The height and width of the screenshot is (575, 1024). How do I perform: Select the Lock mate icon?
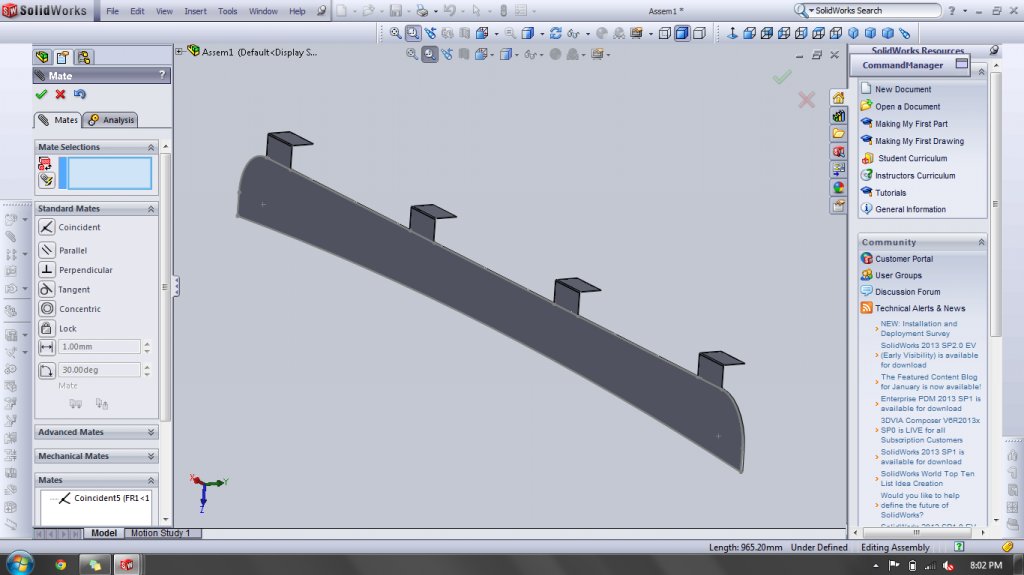coord(46,328)
